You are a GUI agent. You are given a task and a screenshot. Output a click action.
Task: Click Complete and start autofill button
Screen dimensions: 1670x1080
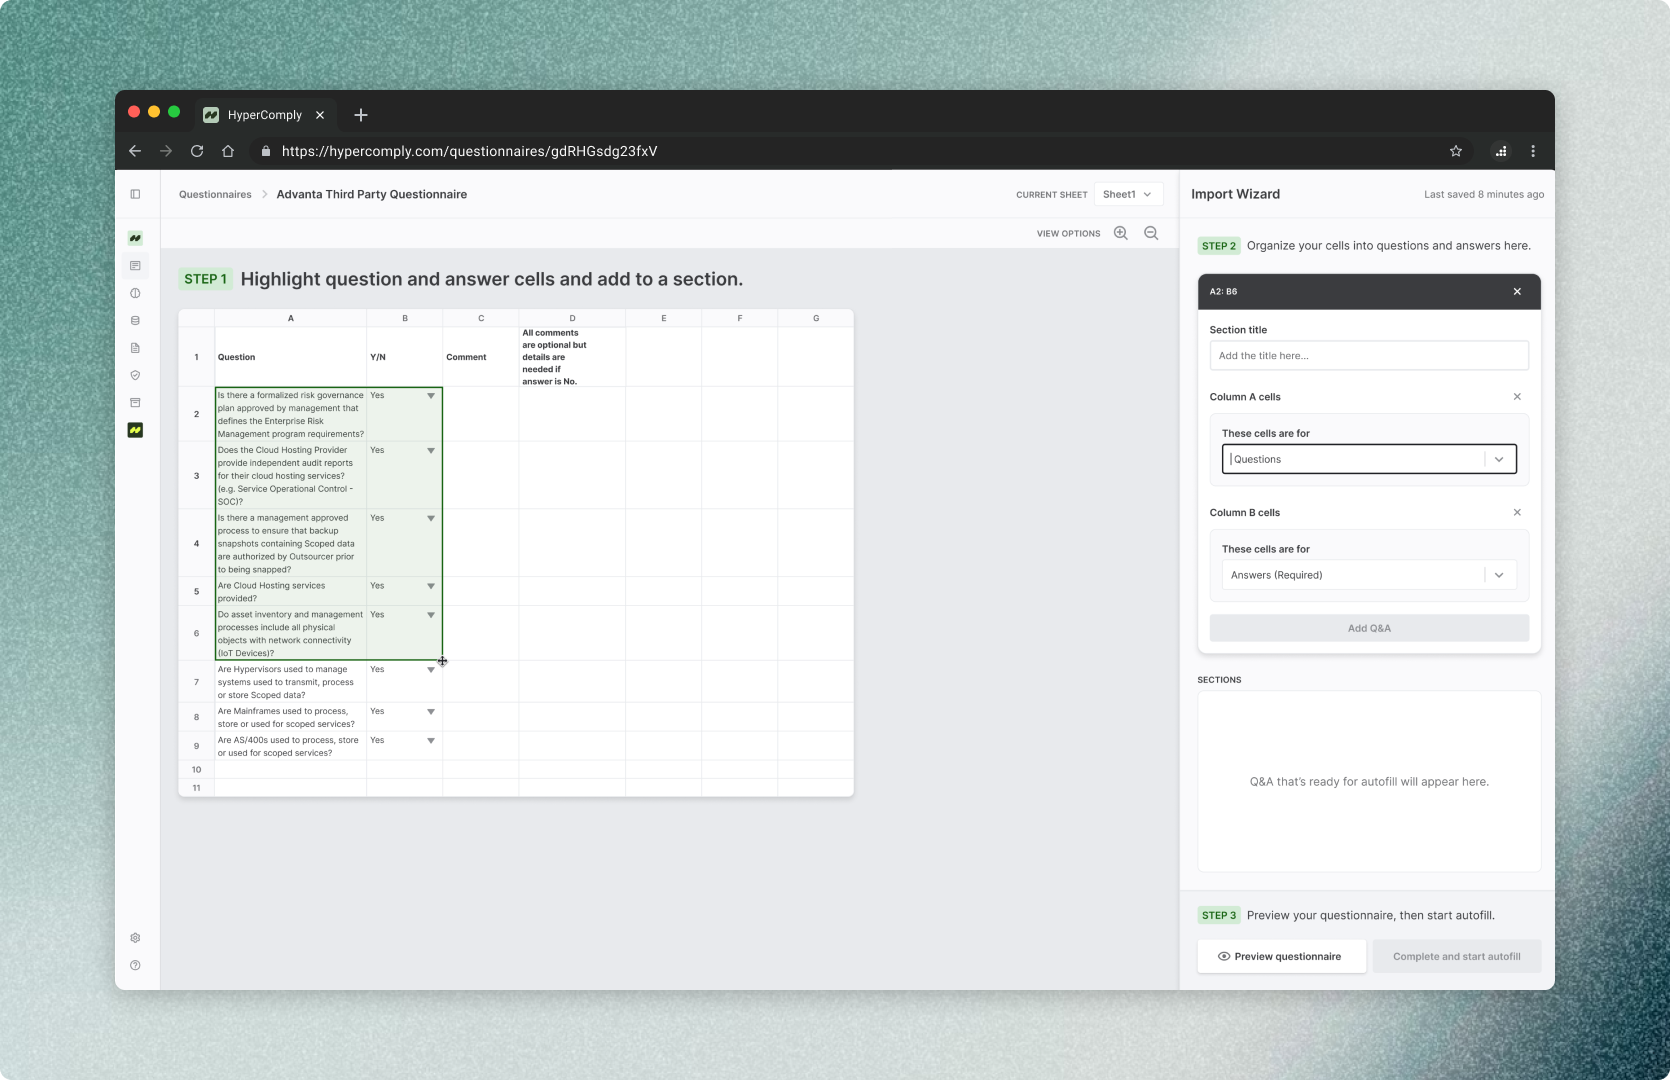[1457, 956]
